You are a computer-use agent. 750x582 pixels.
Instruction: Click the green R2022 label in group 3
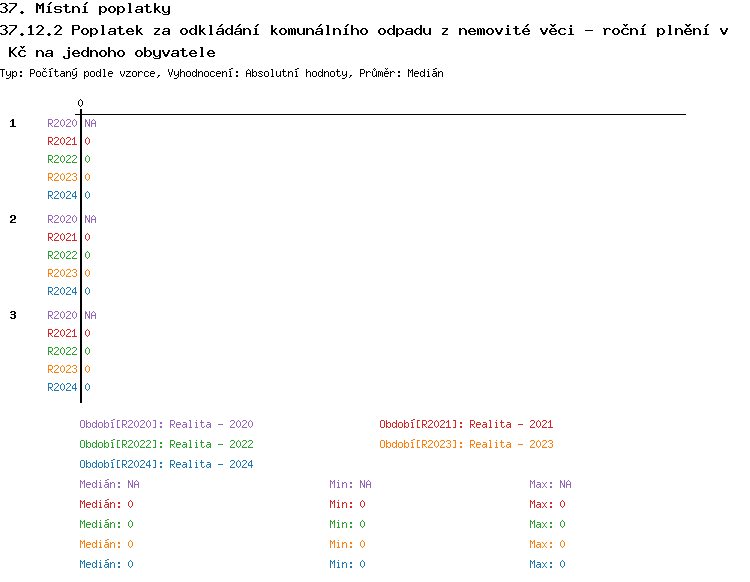point(62,351)
